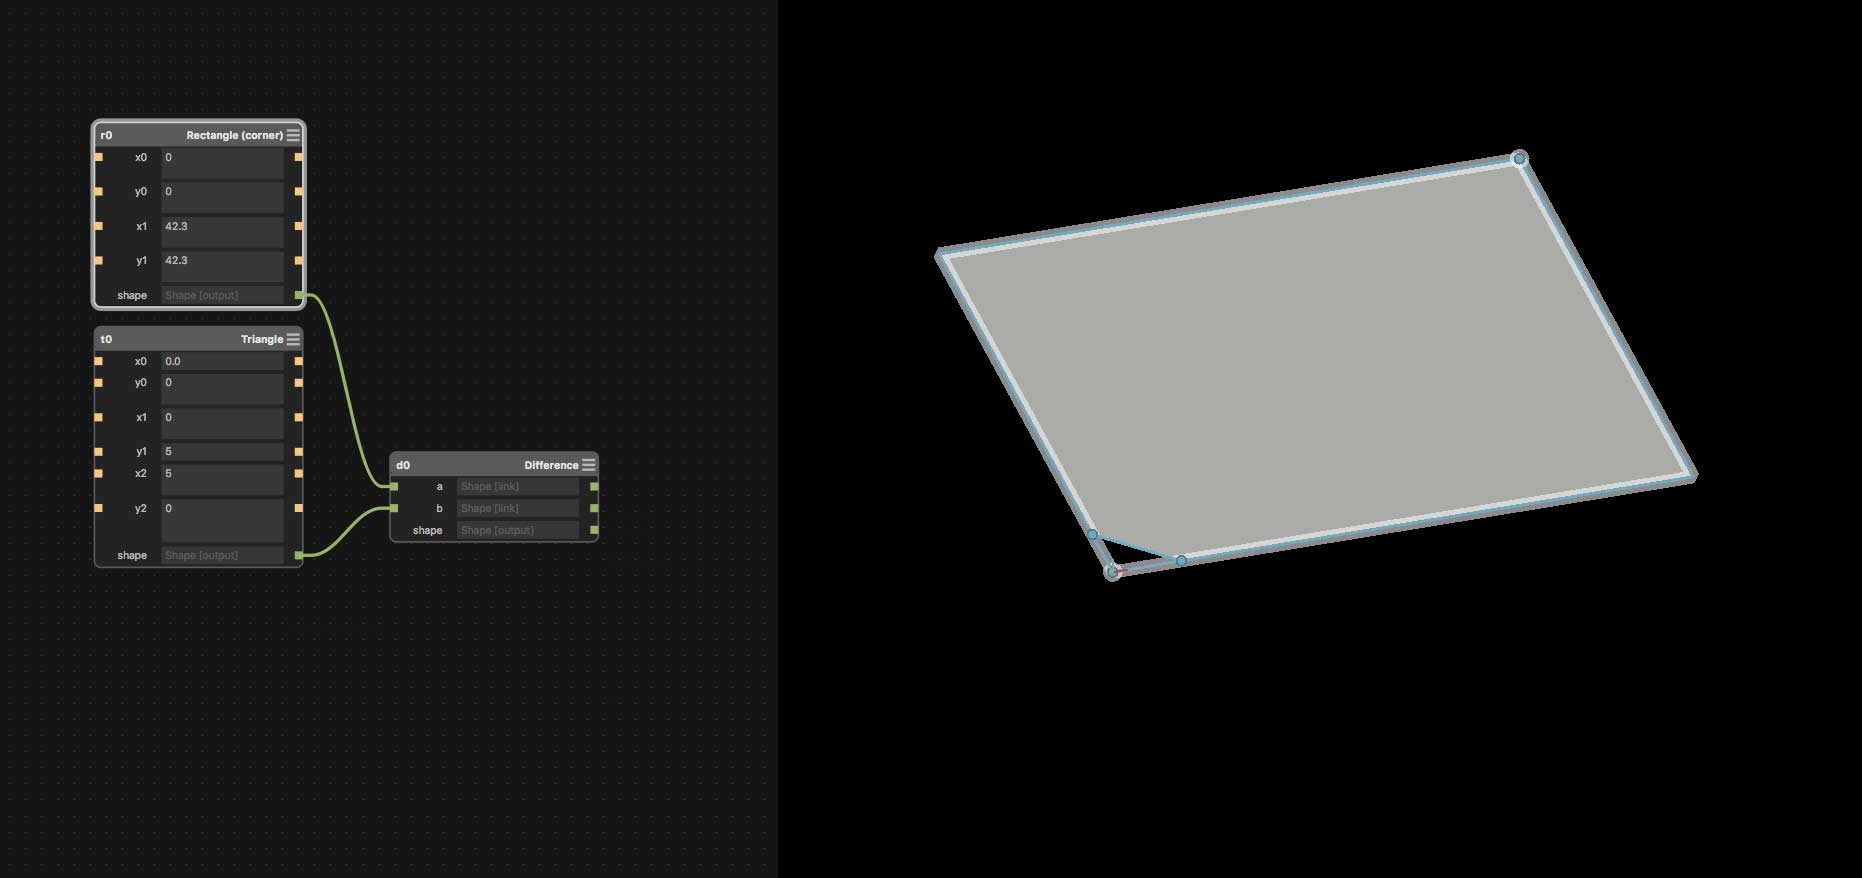This screenshot has width=1862, height=878.
Task: Click the r0 x0 left input port
Action: [98, 157]
